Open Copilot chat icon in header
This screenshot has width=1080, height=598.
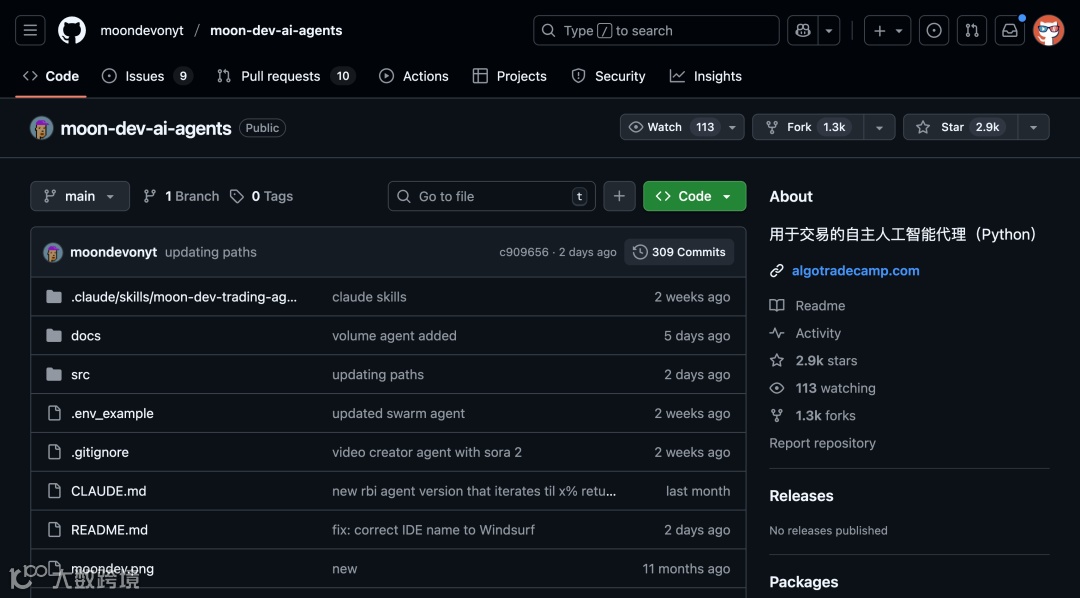click(x=802, y=30)
